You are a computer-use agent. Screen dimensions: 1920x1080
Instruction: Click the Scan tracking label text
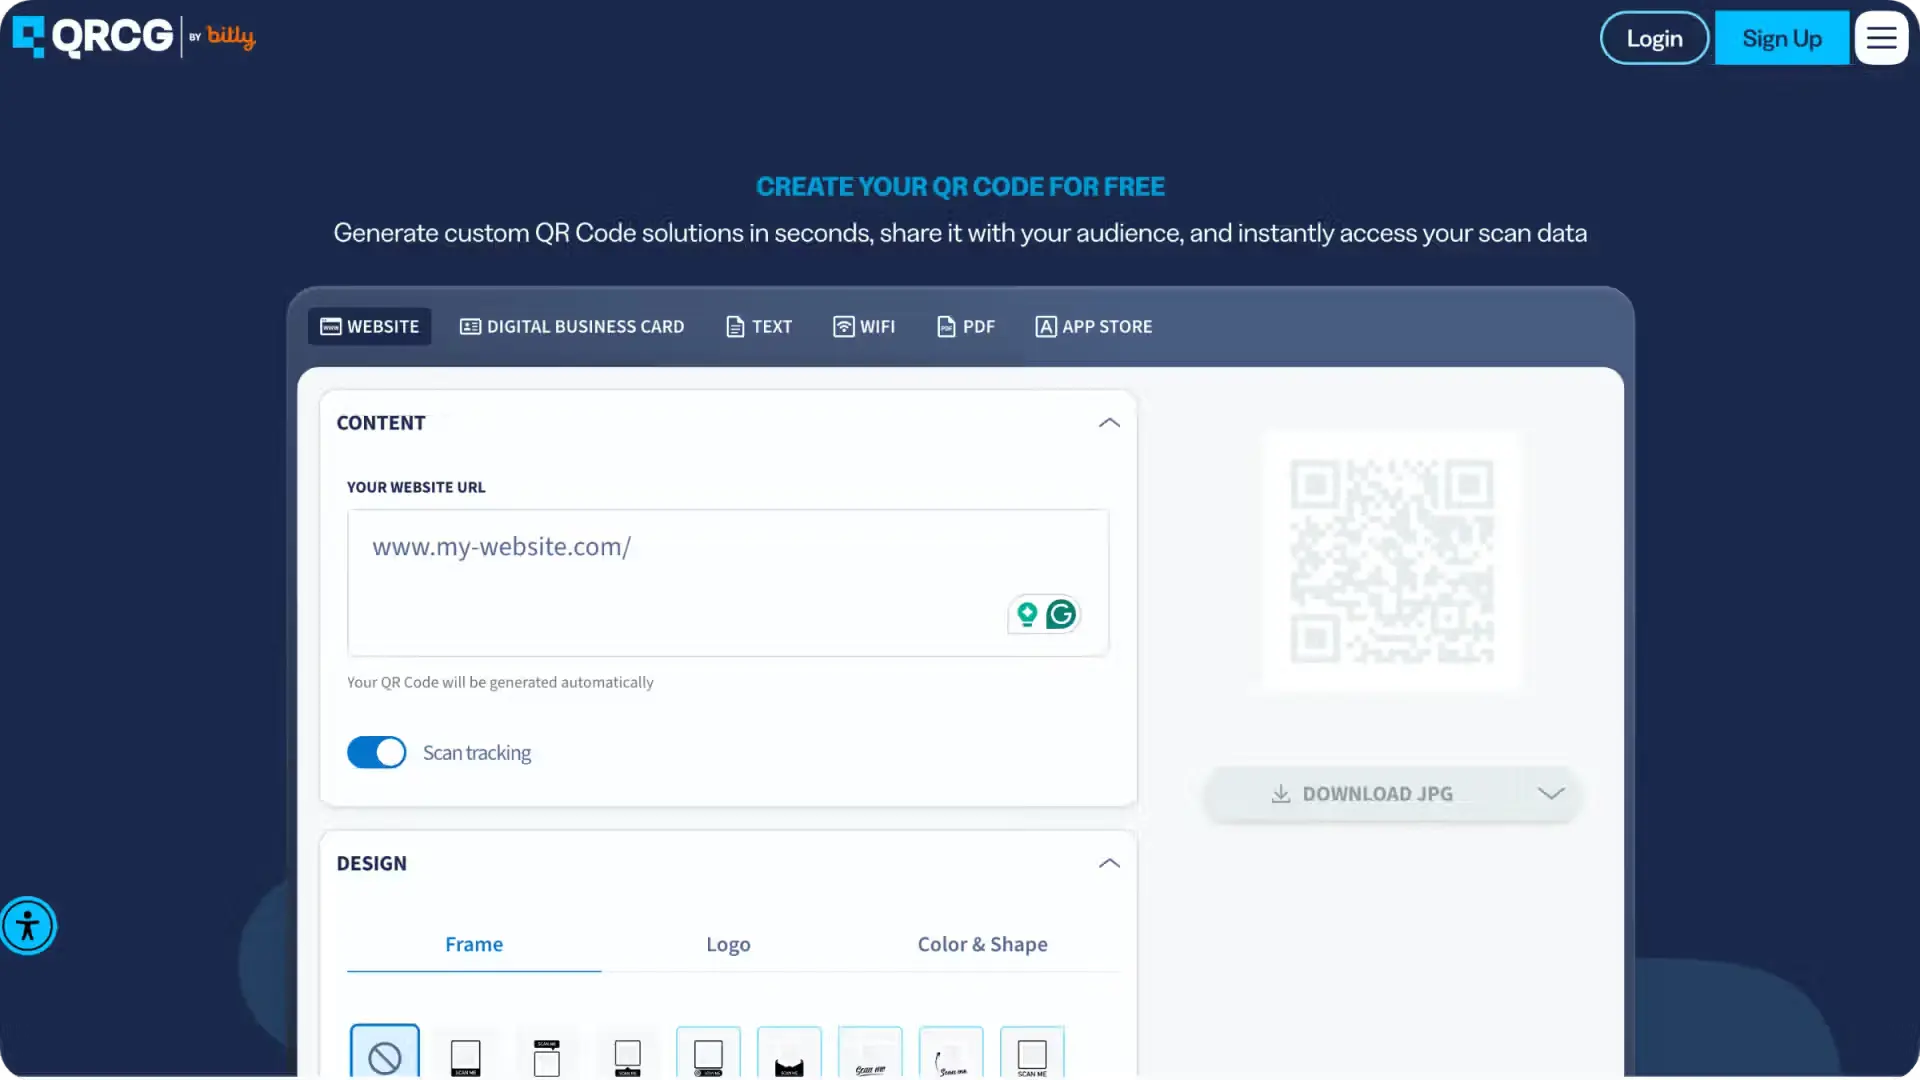[x=477, y=753]
